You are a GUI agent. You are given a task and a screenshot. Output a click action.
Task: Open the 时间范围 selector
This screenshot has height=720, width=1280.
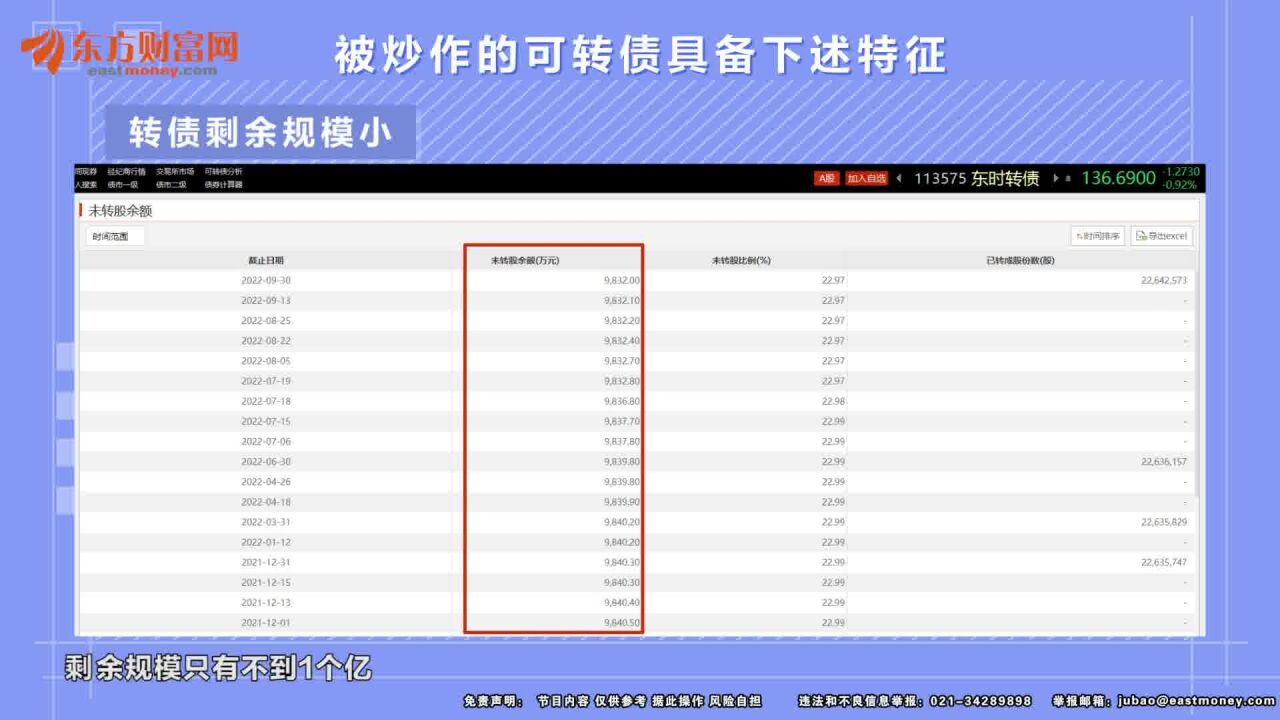[114, 237]
